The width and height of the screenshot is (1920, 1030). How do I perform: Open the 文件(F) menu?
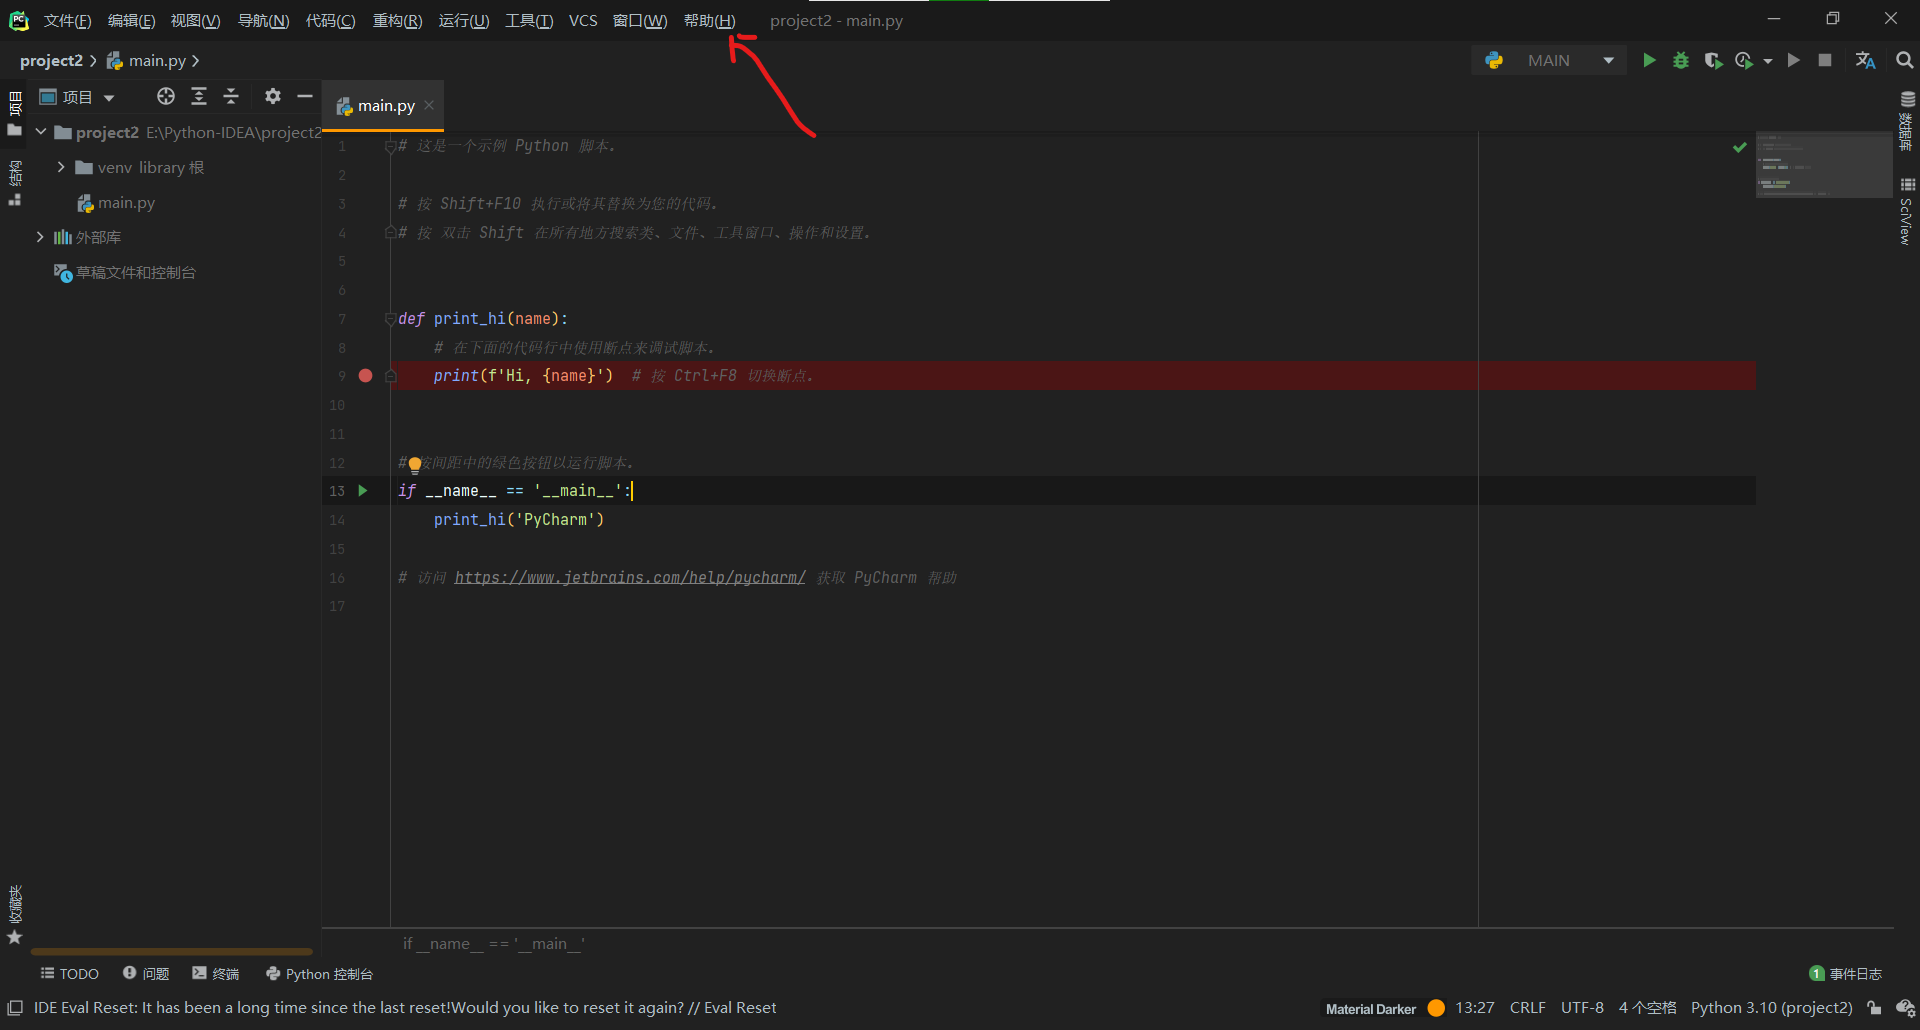click(x=67, y=21)
